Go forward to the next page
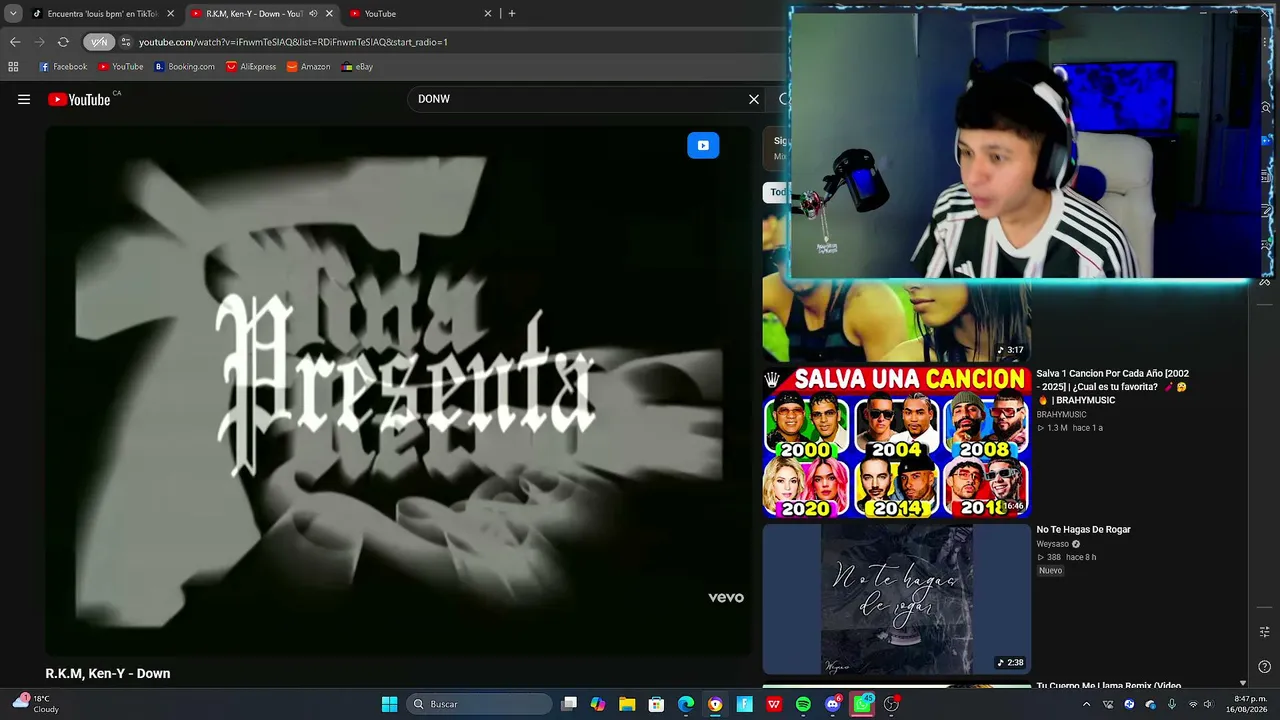 39,42
